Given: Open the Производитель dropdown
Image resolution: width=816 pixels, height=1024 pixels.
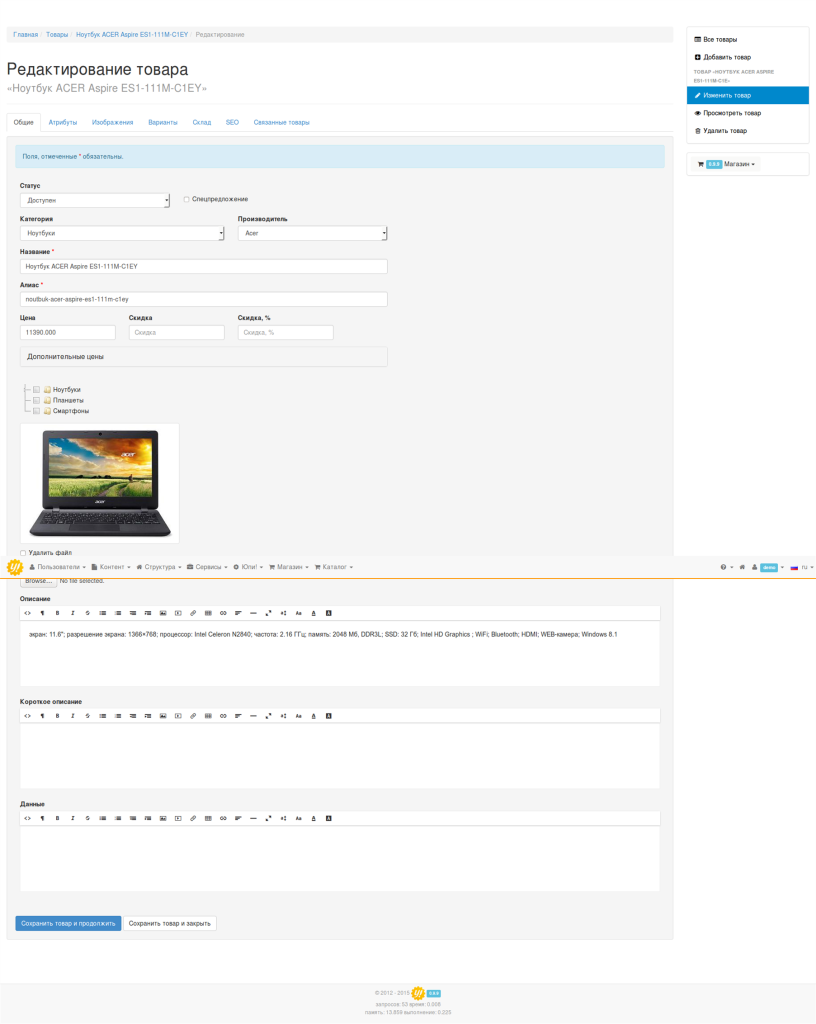Looking at the screenshot, I should coord(312,233).
